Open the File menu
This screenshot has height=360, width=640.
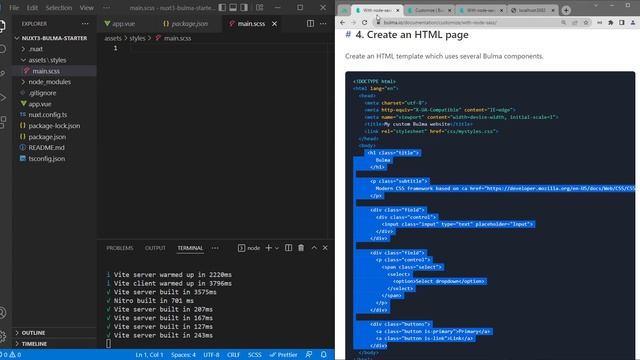point(14,8)
